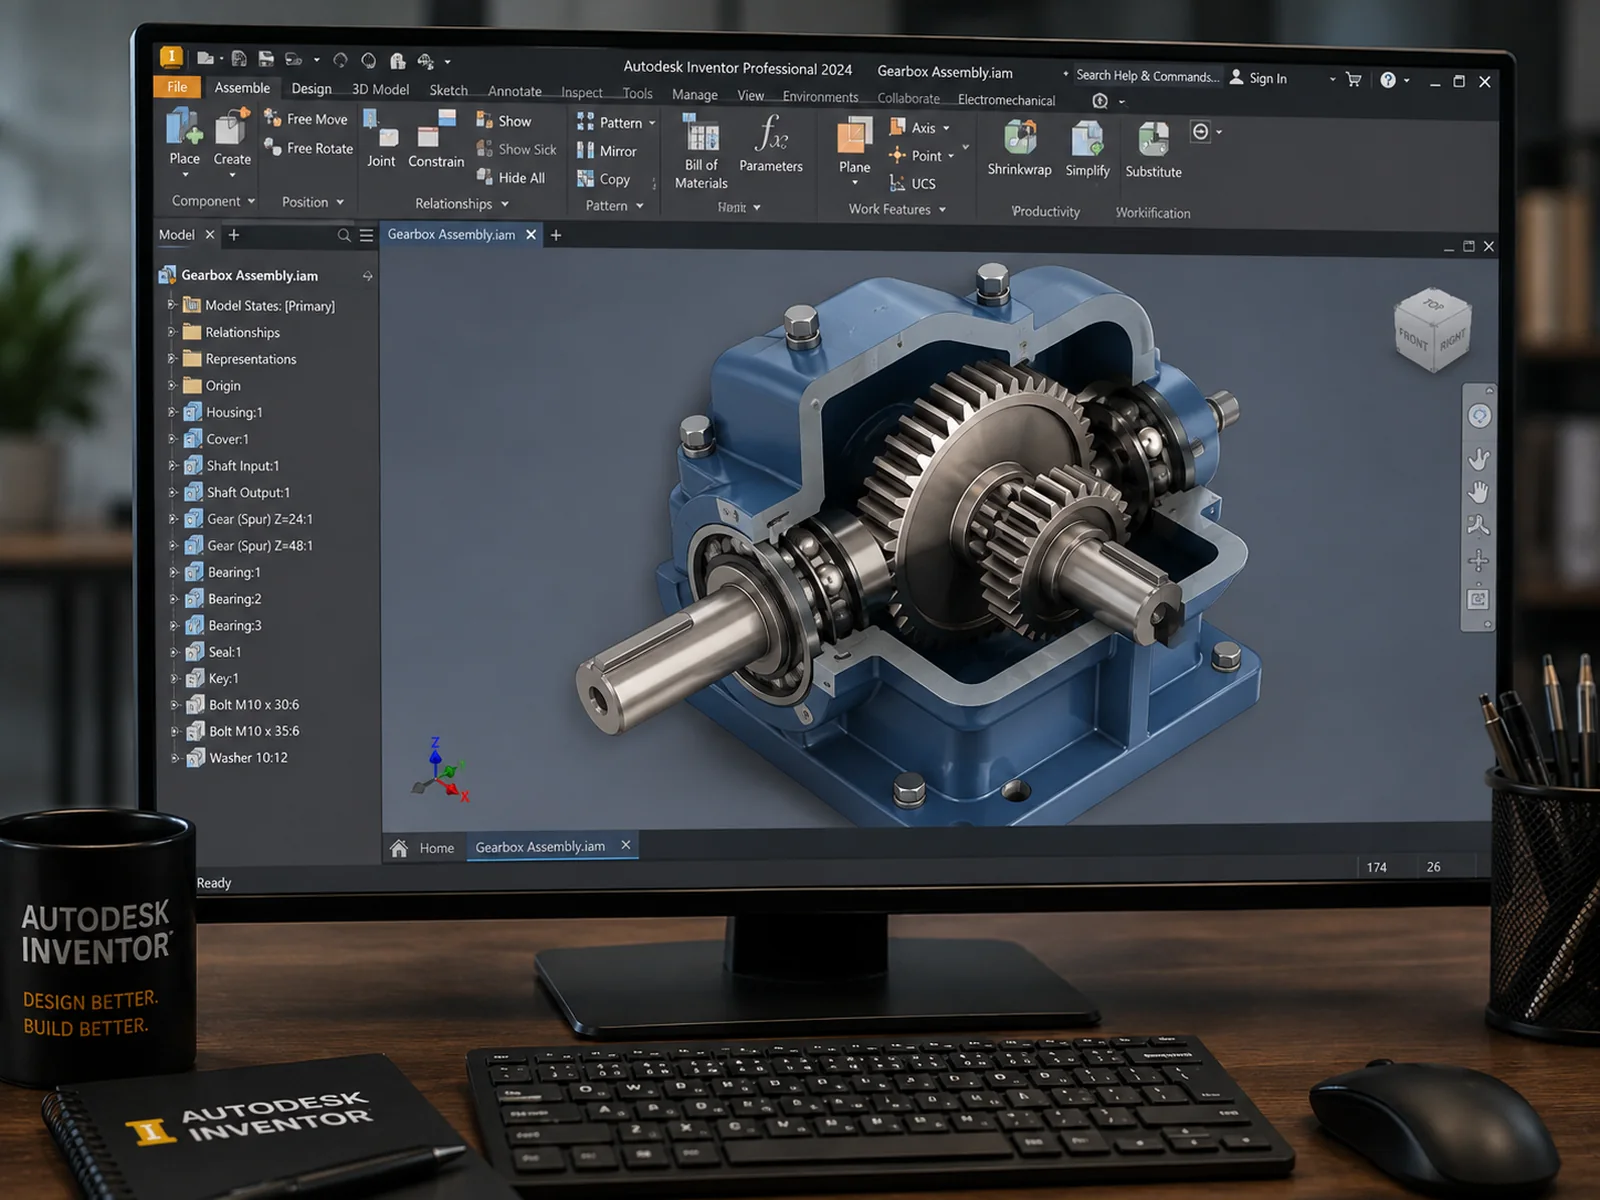Click the Home document tab label
The height and width of the screenshot is (1200, 1600).
point(437,848)
